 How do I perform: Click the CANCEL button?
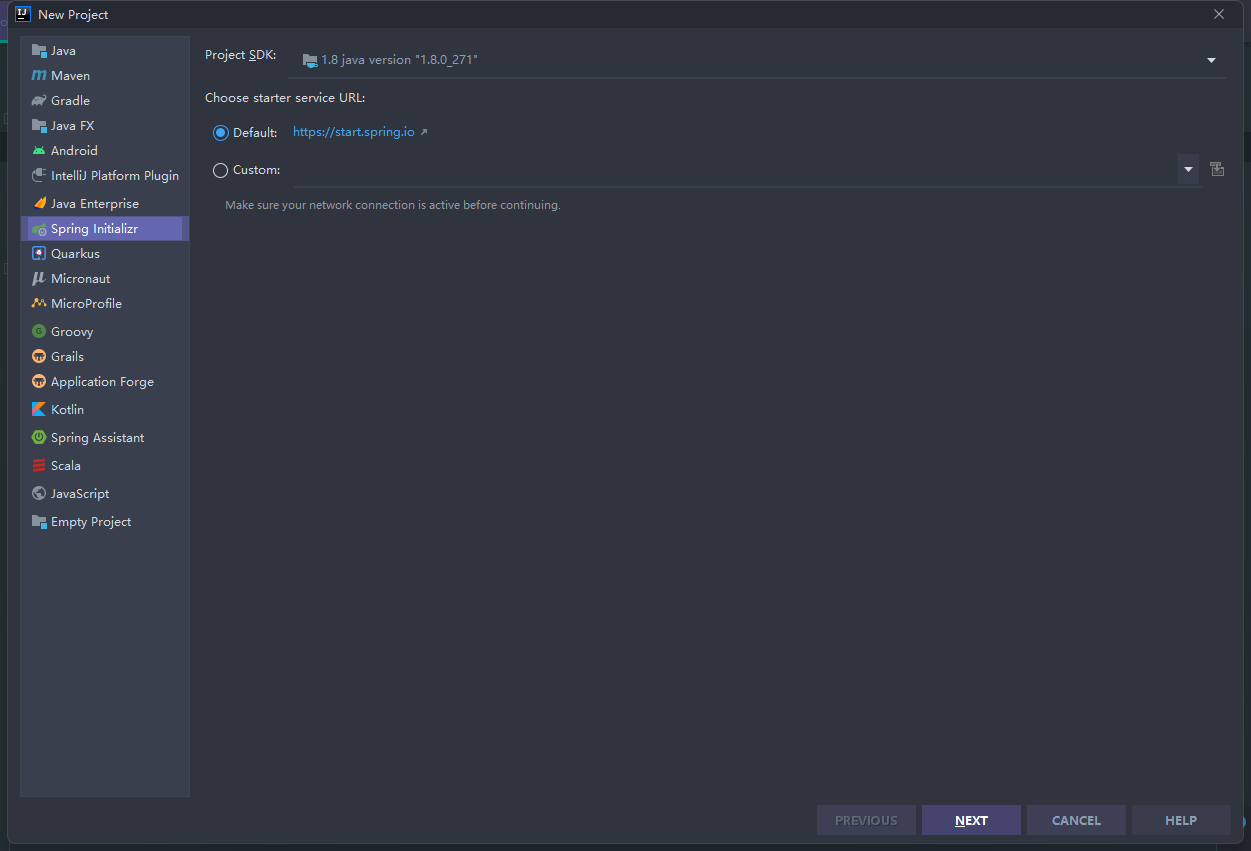[1076, 820]
